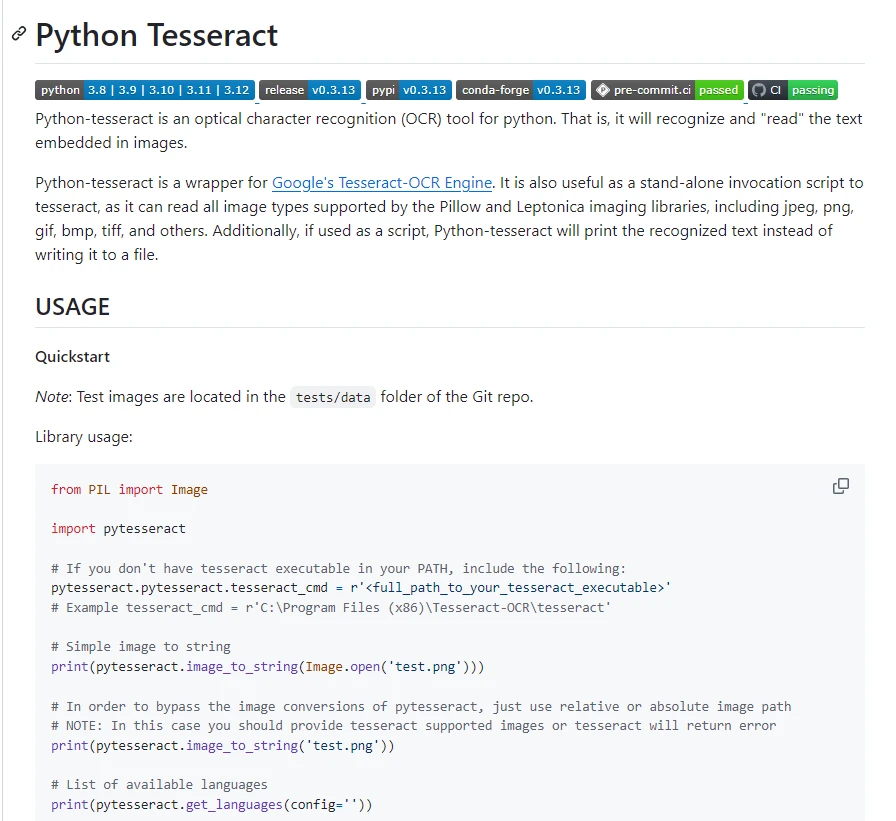Click the green 'passing' CI status label
This screenshot has height=821, width=896.
(812, 90)
